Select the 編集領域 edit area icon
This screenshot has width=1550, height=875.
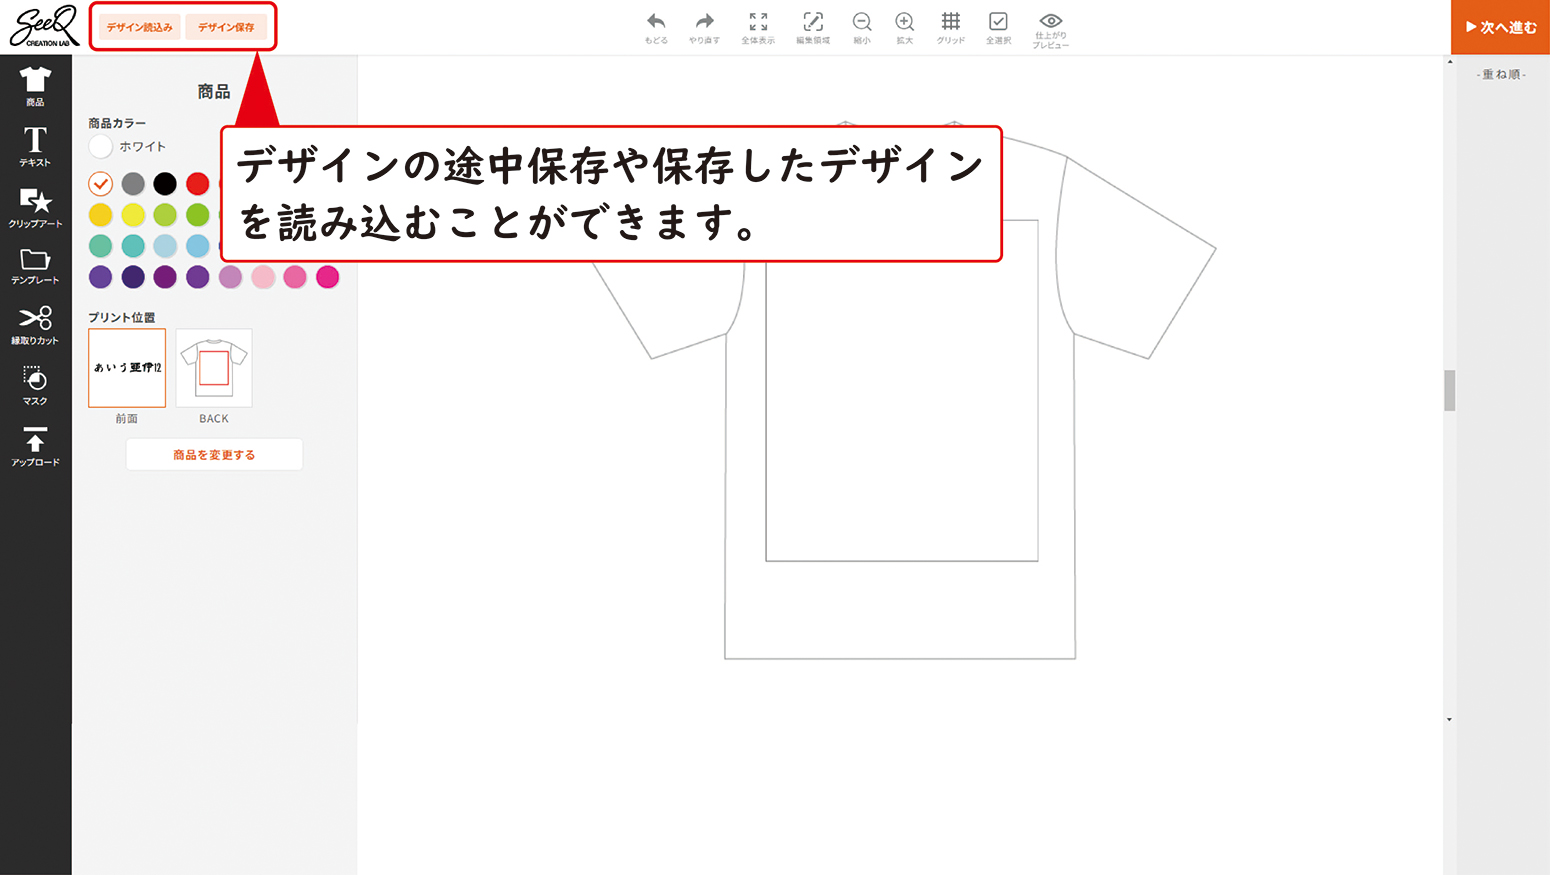pos(812,27)
